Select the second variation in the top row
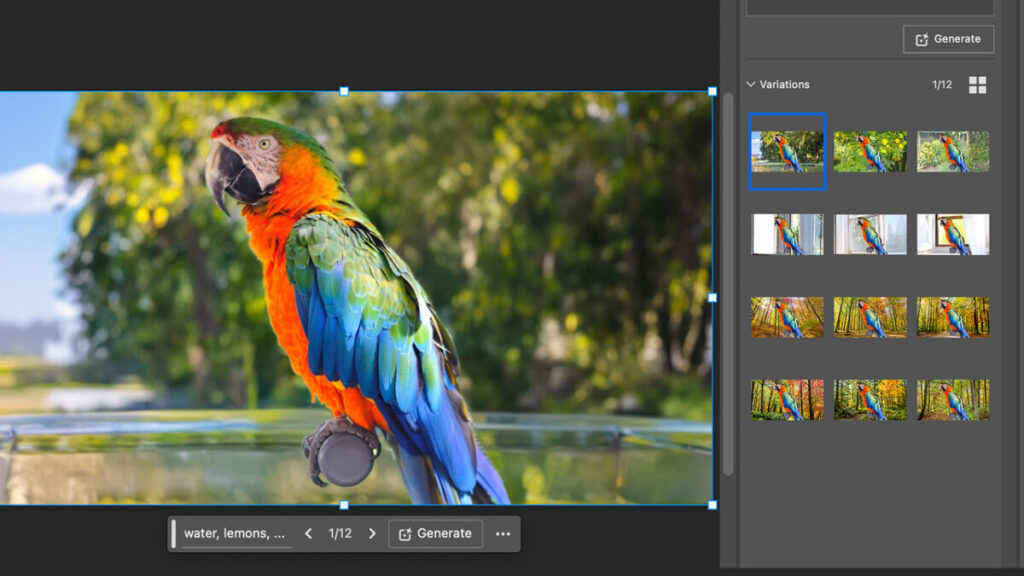Image resolution: width=1024 pixels, height=576 pixels. point(870,152)
